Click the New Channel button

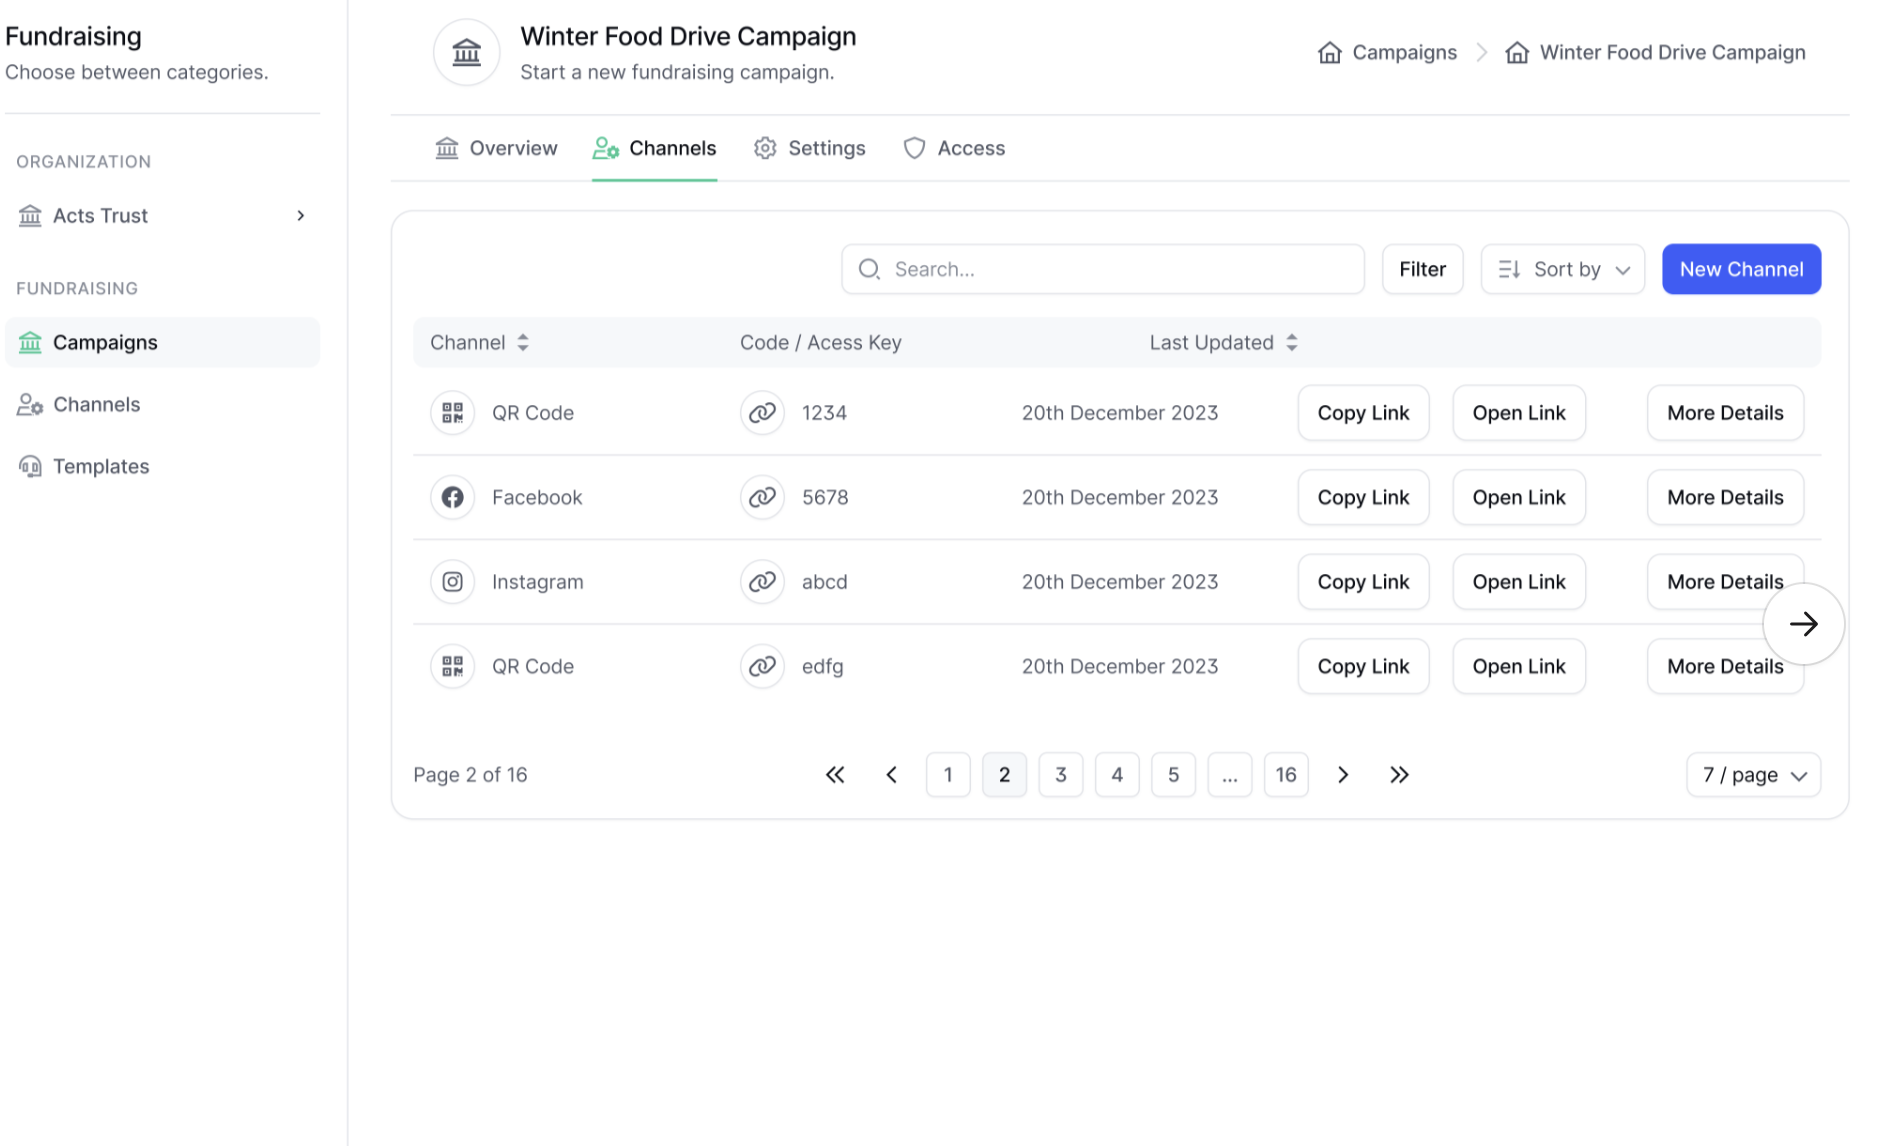pos(1740,269)
